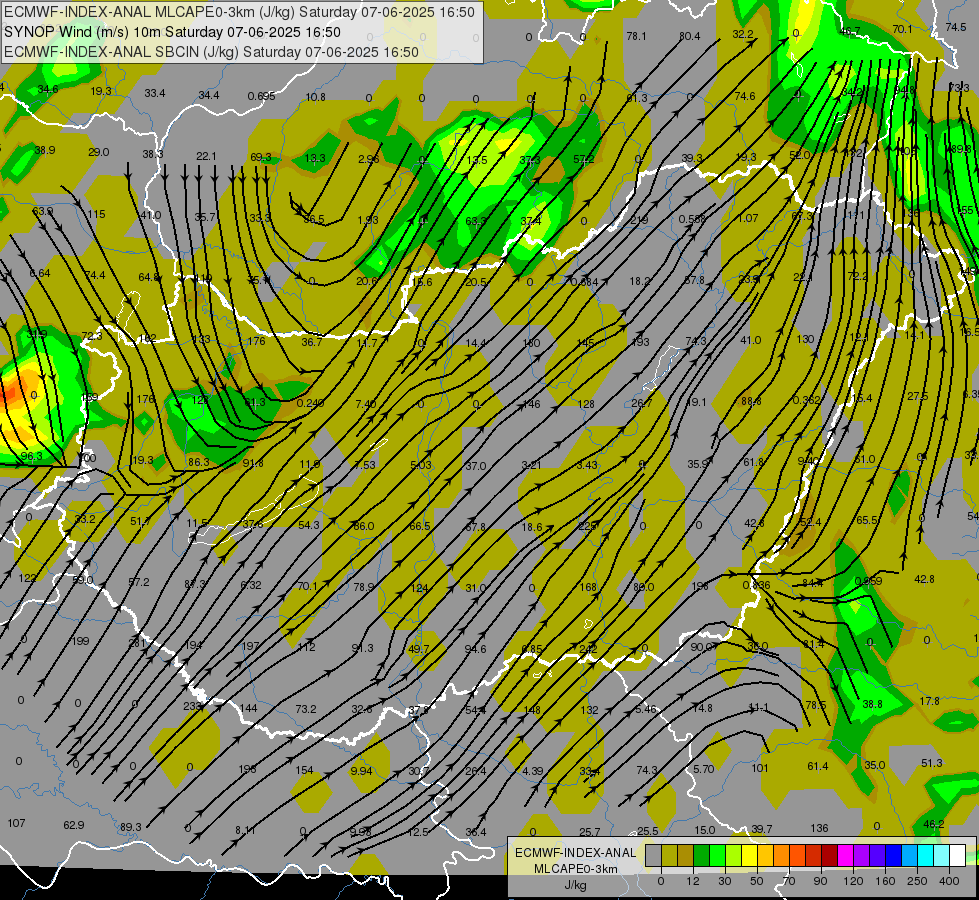The width and height of the screenshot is (979, 900).
Task: Select the 3.43 map value
Action: 586,465
